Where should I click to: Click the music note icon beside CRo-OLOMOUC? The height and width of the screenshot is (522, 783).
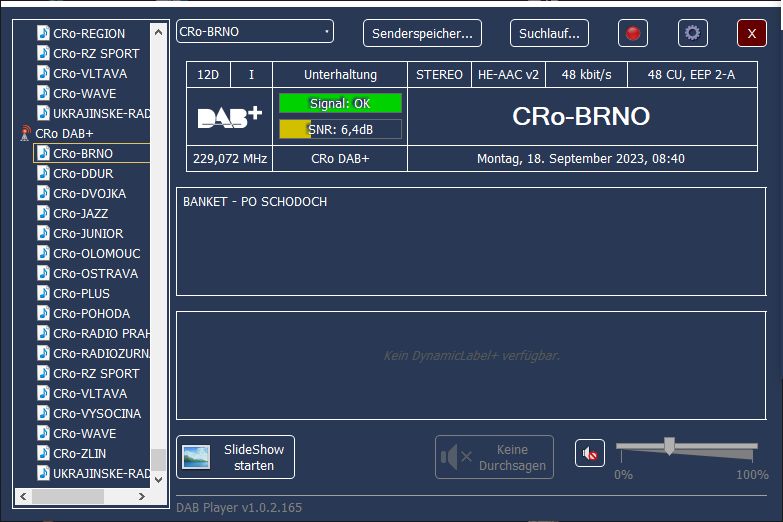pyautogui.click(x=43, y=253)
